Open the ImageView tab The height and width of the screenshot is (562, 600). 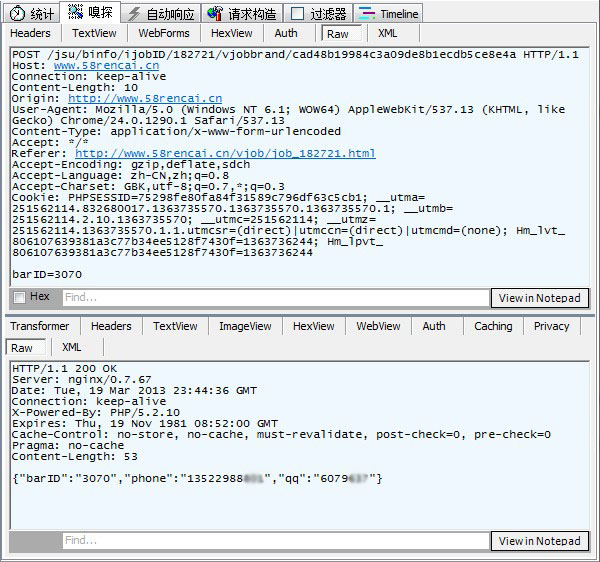[245, 326]
